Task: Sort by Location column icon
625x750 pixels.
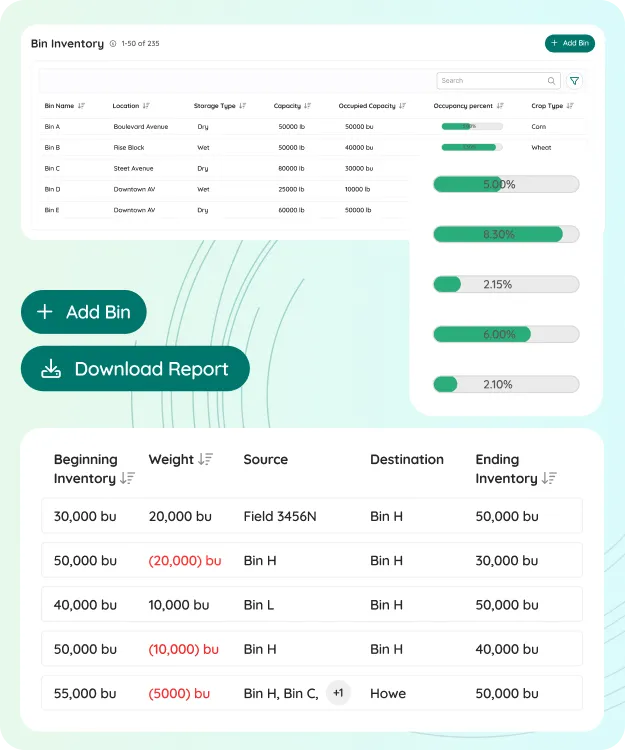Action: 146,106
